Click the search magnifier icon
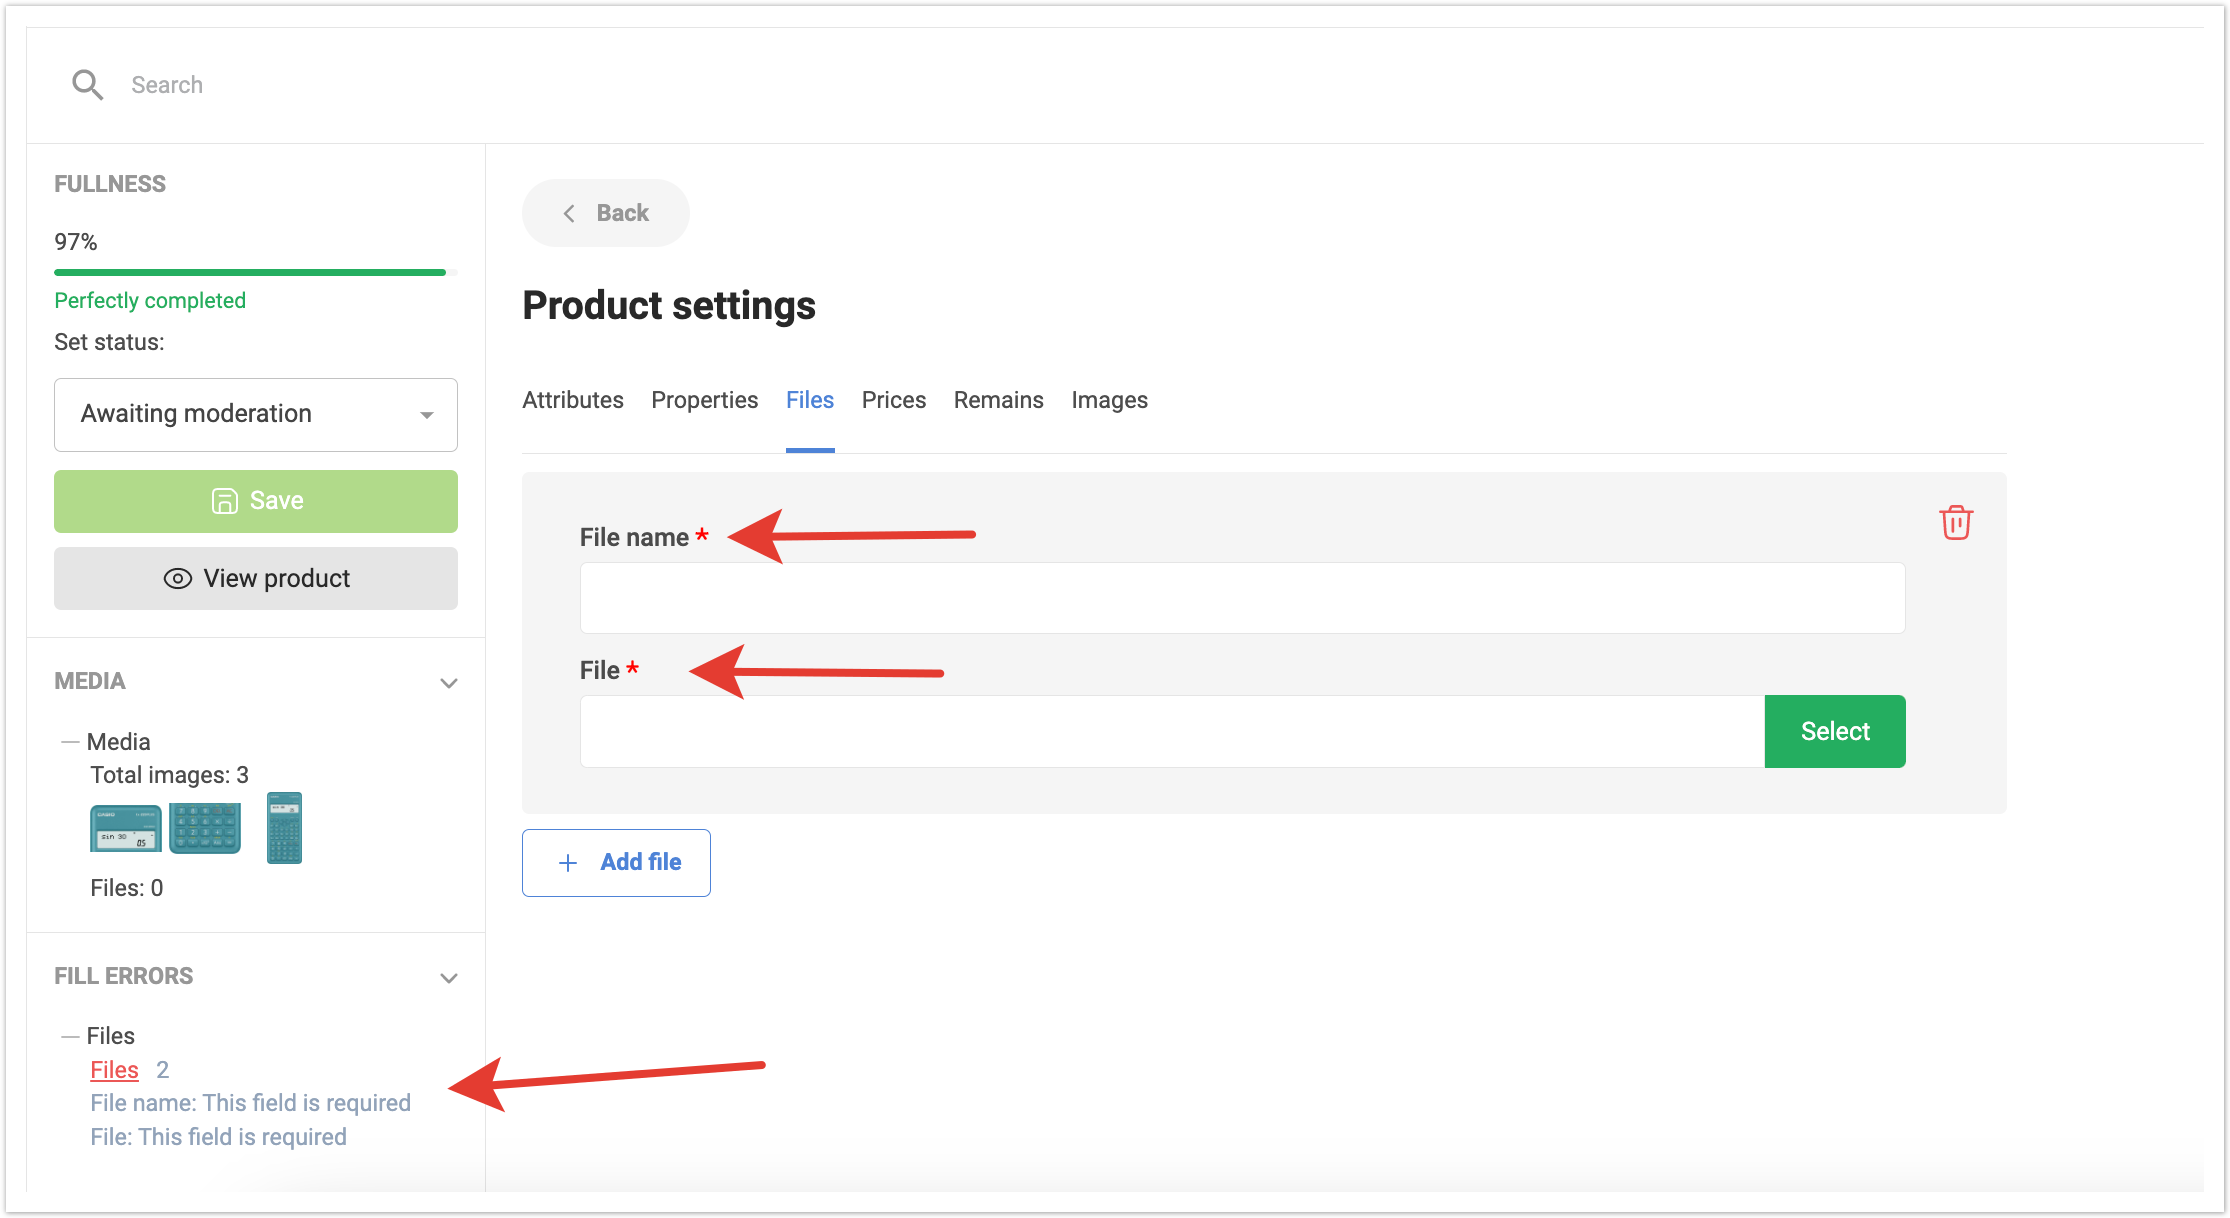Screen dimensions: 2230x1218 tap(87, 85)
